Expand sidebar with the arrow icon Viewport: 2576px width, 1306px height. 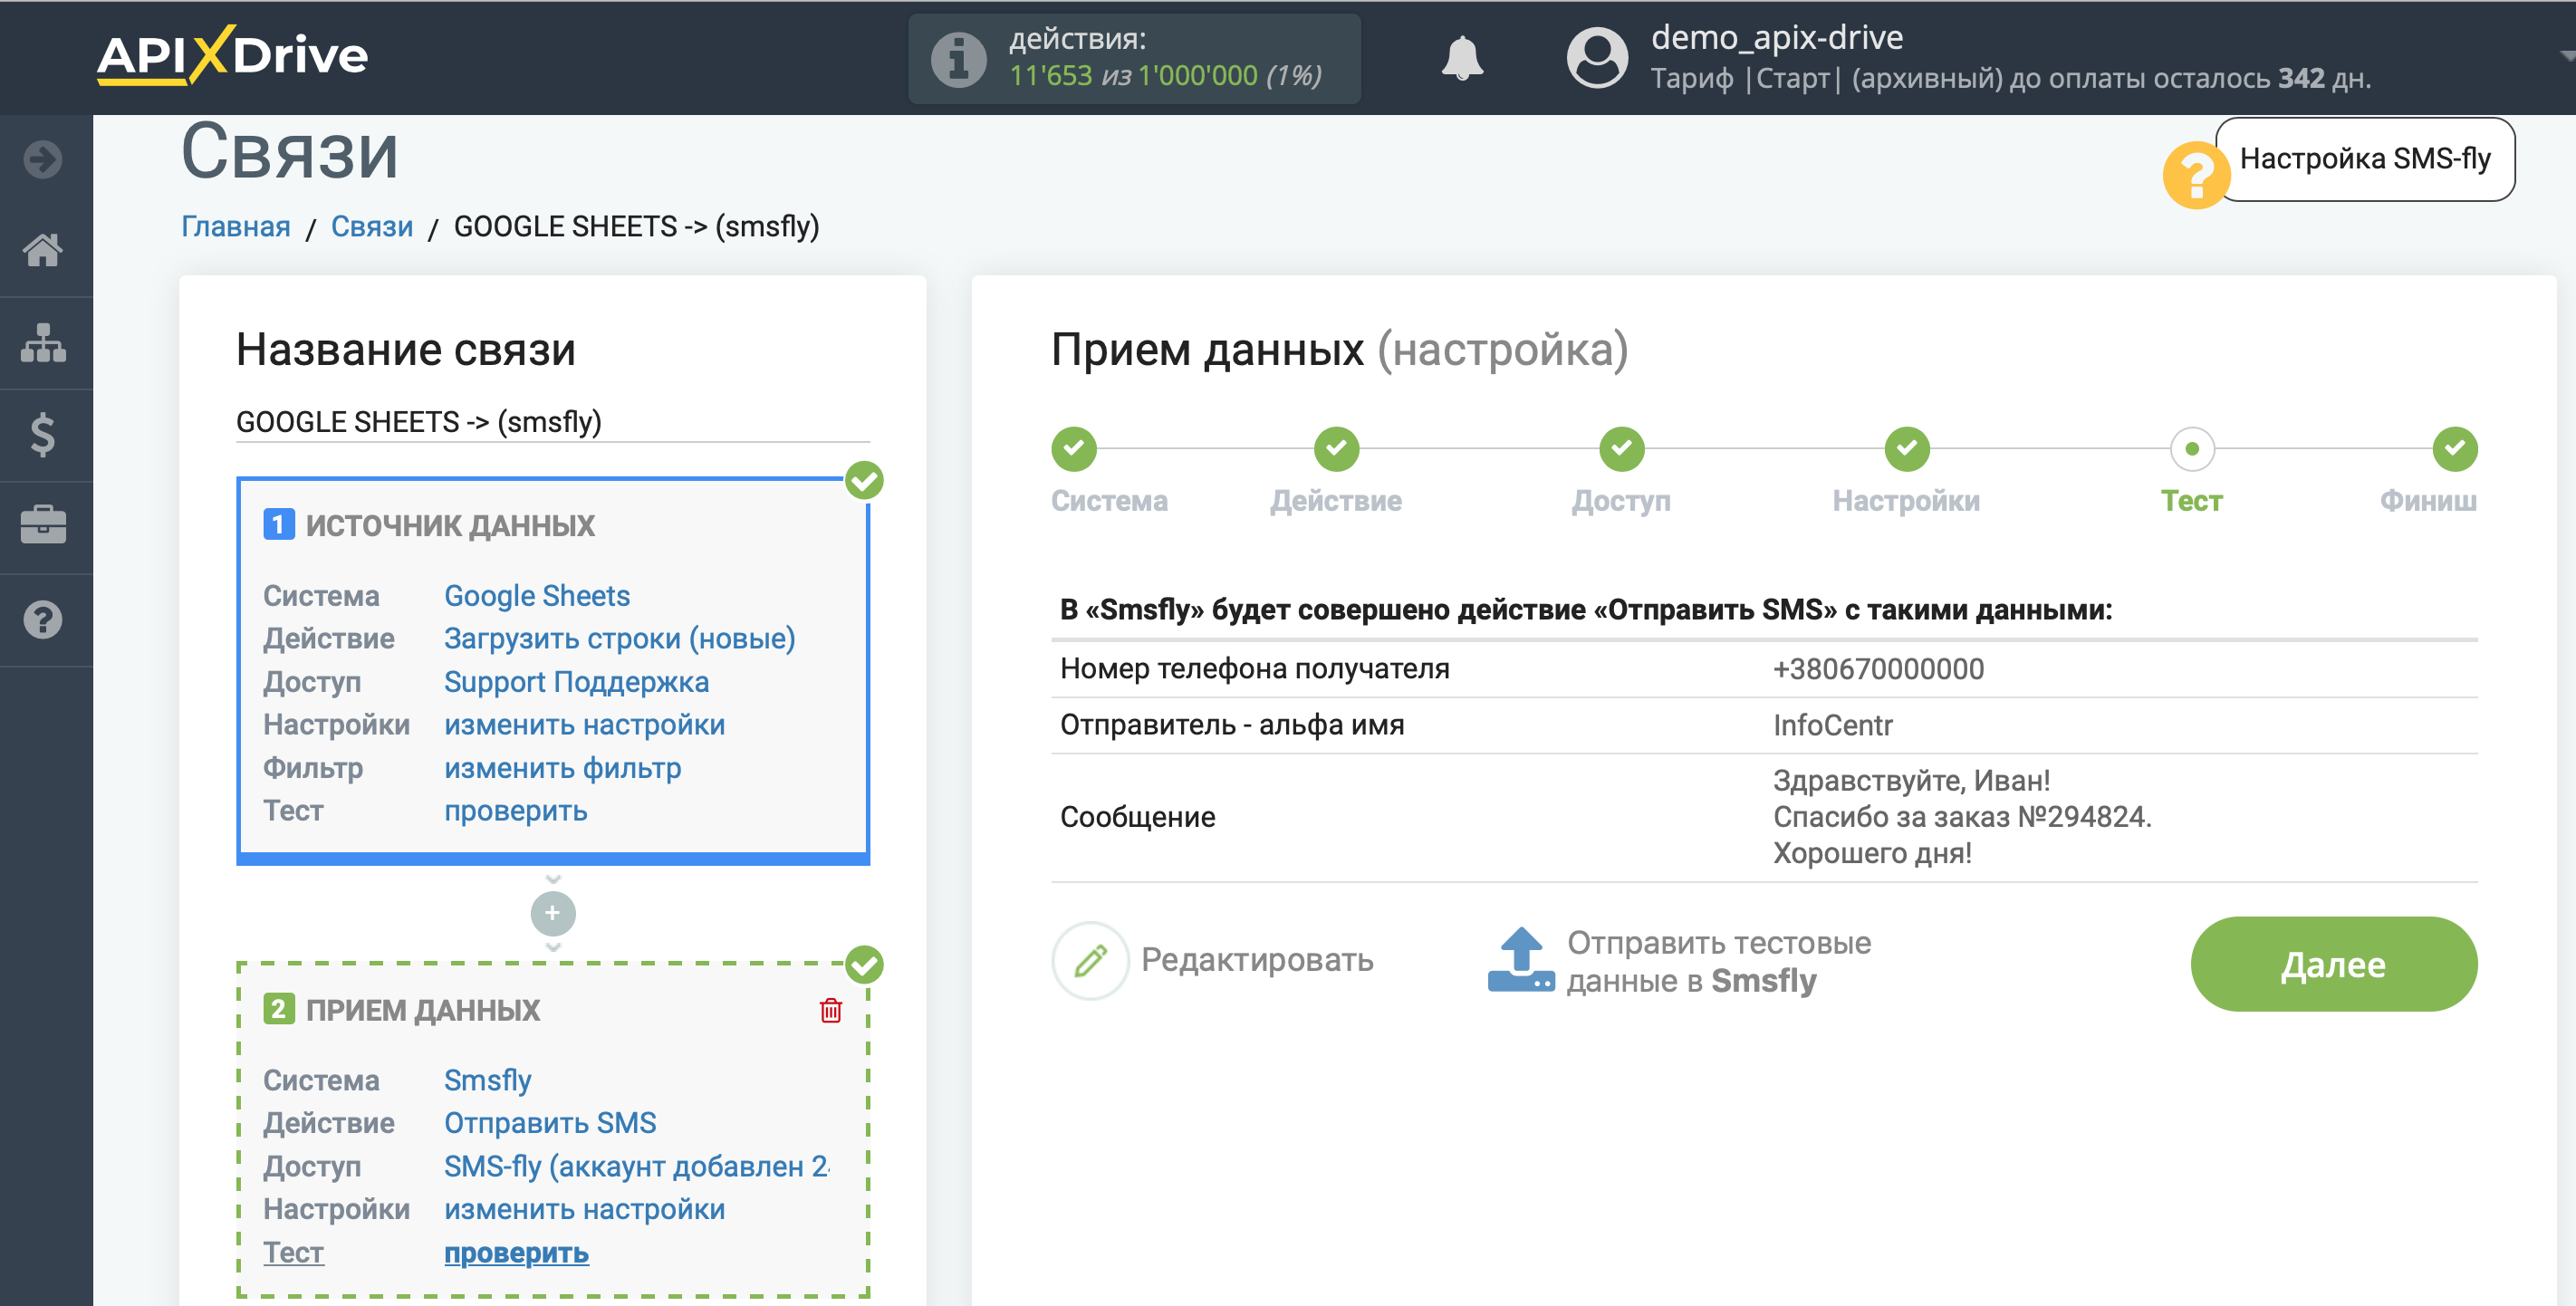[43, 159]
